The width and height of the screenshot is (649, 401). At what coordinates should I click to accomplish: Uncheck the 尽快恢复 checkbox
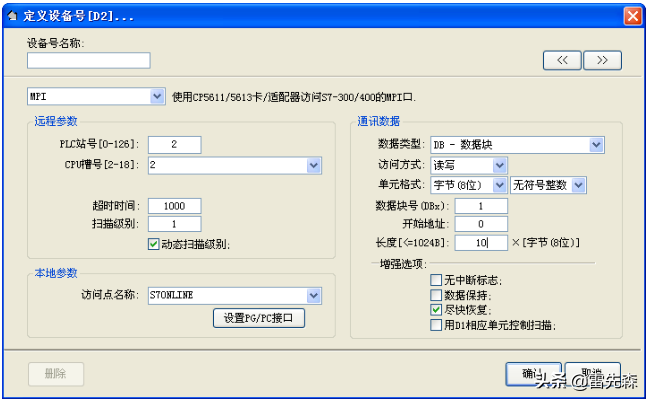click(x=436, y=310)
